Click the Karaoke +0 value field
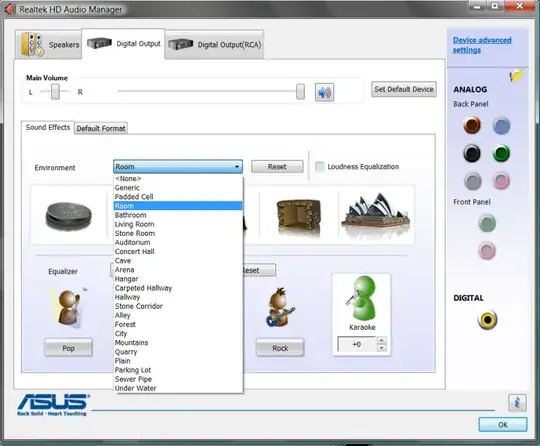540x446 pixels. pos(357,344)
